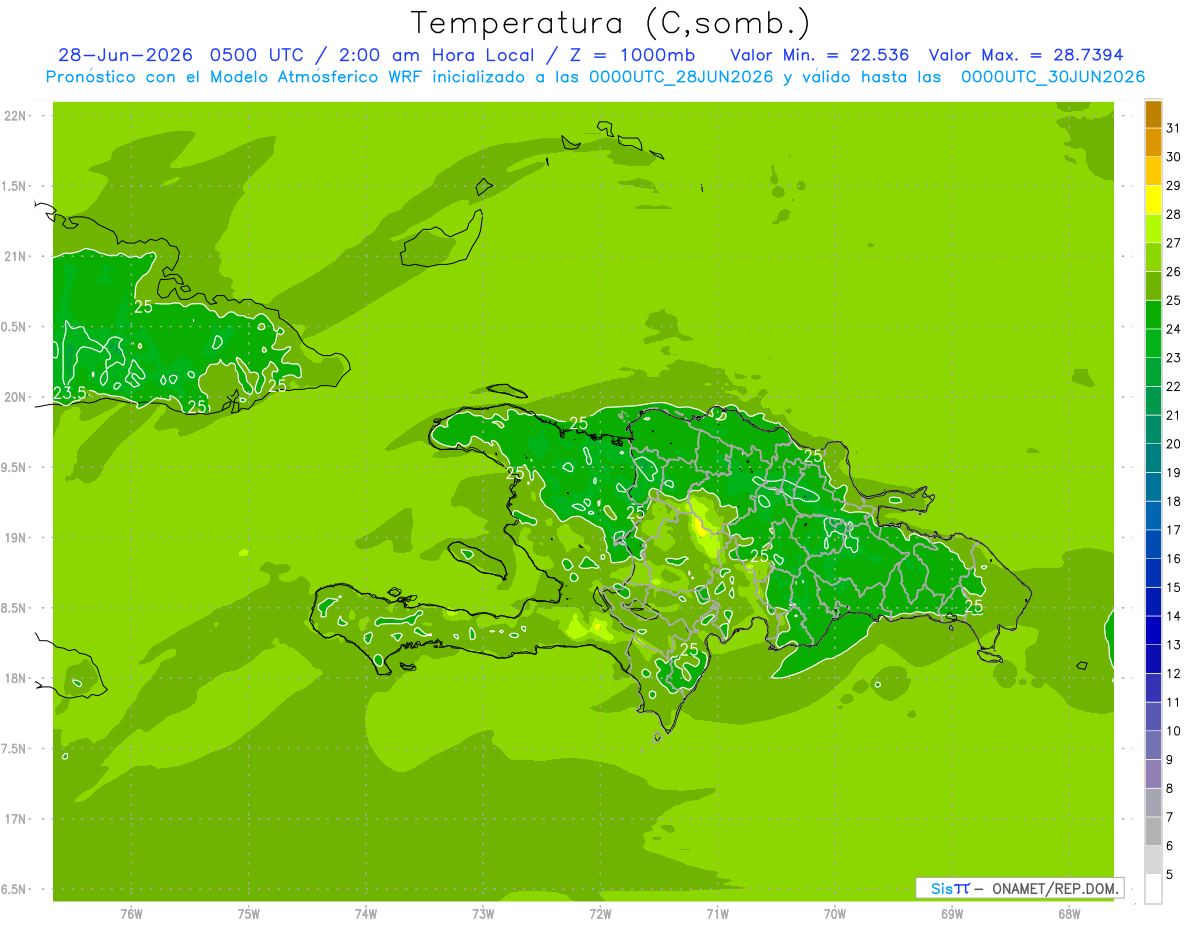This screenshot has height=927, width=1200.
Task: Click the "71W" longitude axis label
Action: point(717,914)
